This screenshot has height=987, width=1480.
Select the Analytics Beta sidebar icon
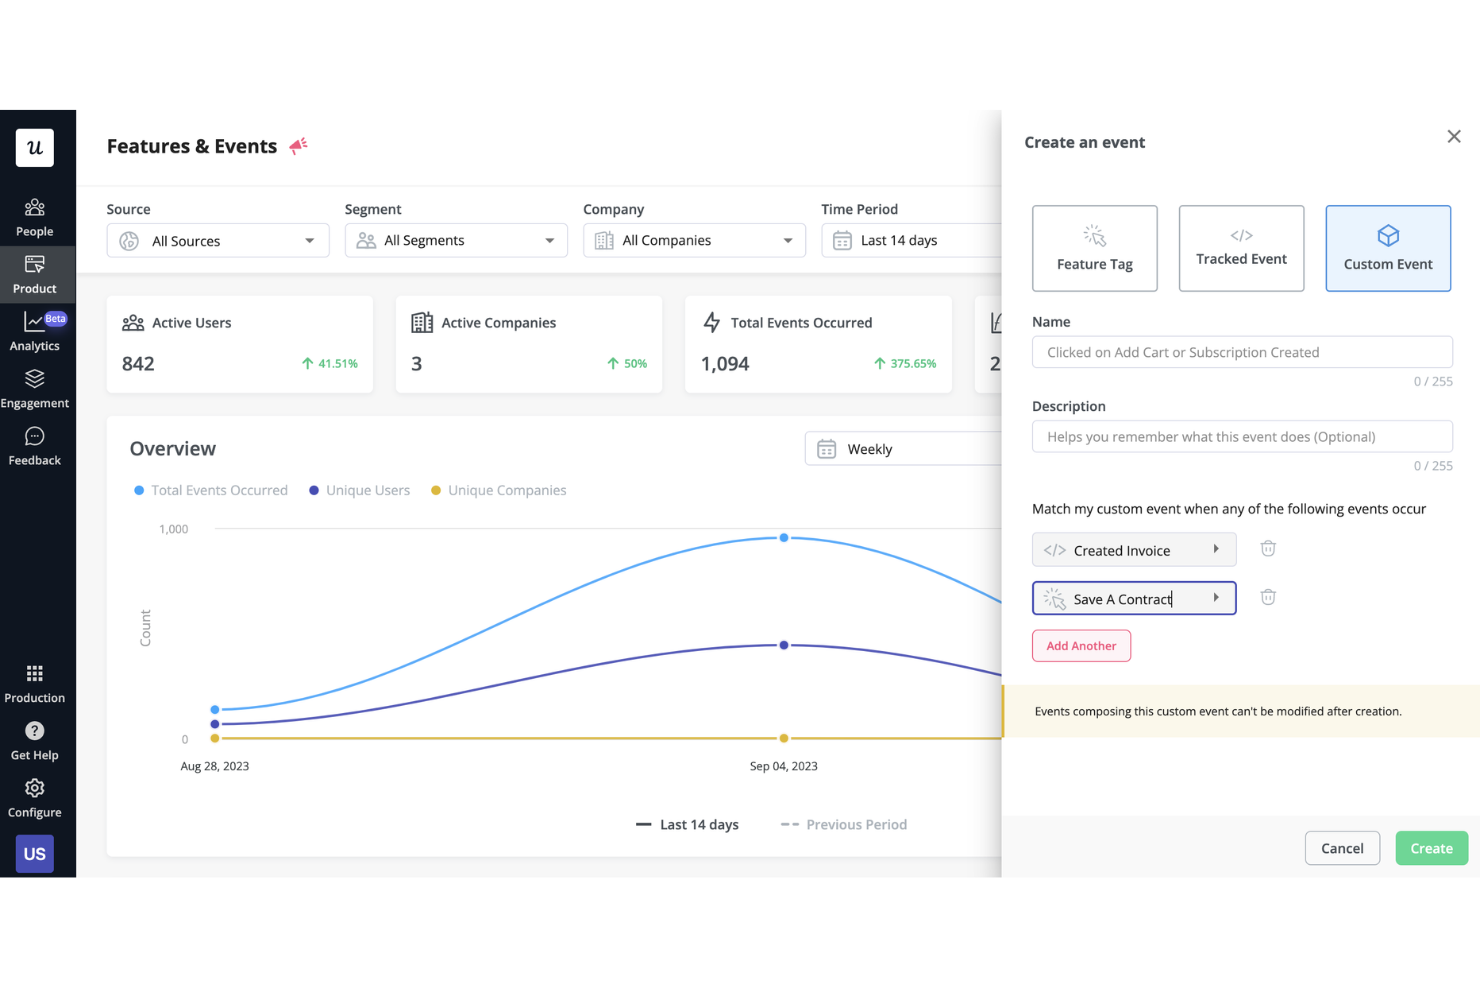point(36,331)
